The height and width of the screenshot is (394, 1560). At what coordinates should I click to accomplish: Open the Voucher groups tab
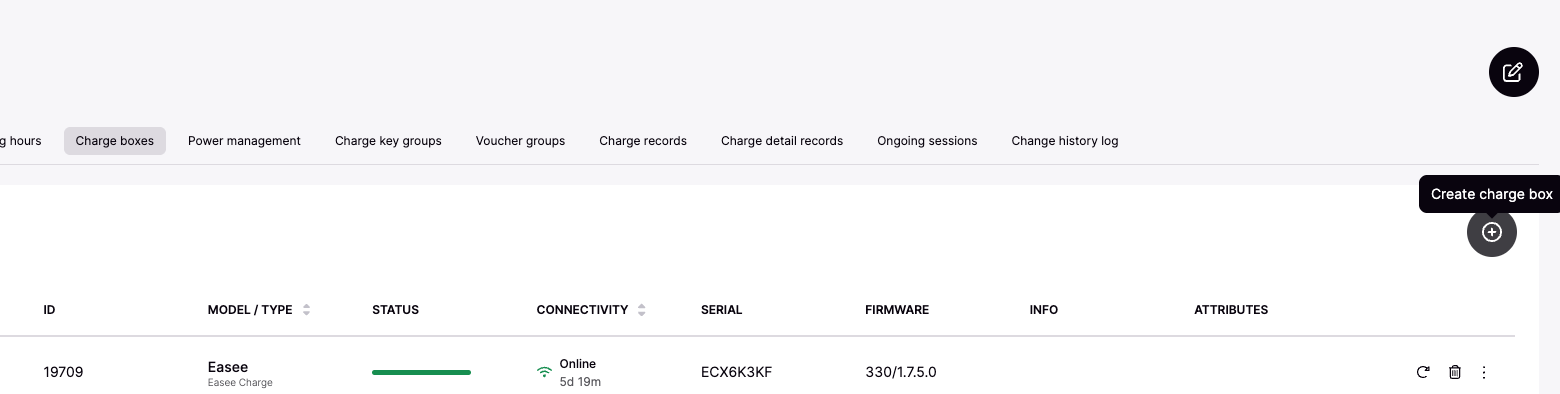point(520,141)
